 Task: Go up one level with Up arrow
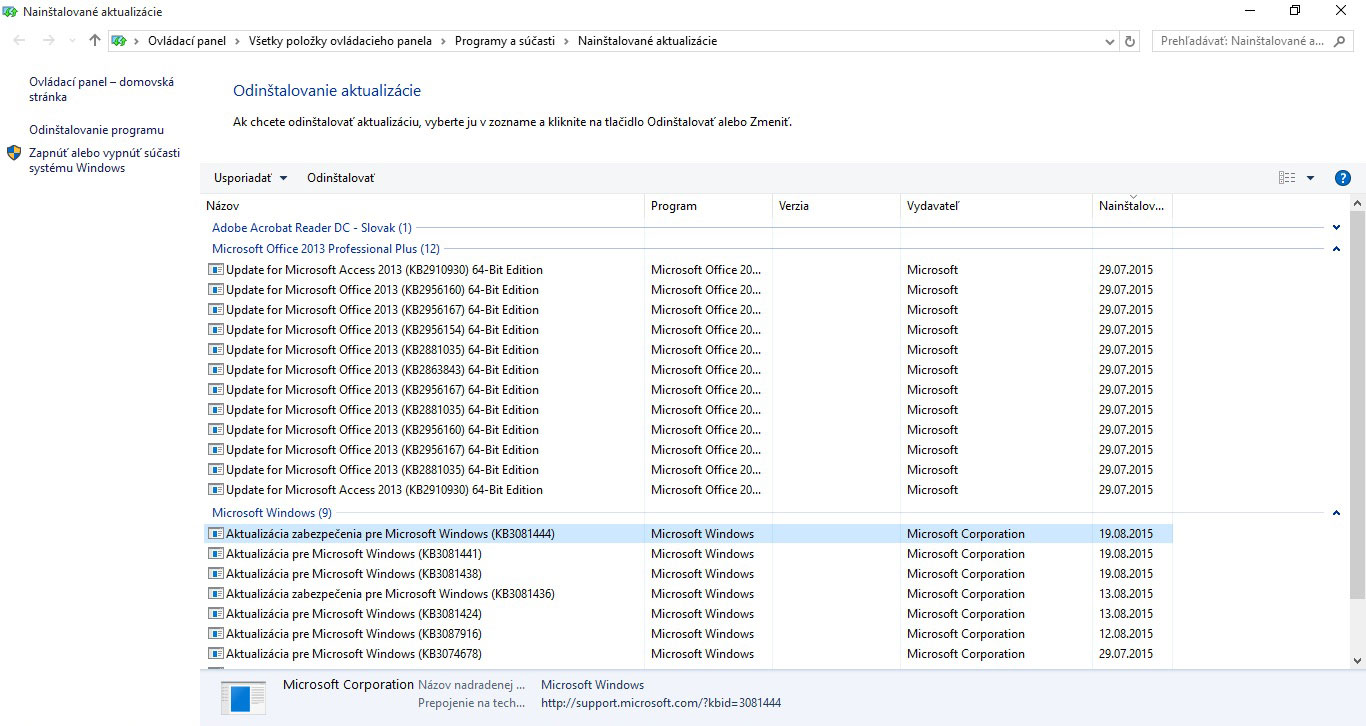pyautogui.click(x=95, y=41)
